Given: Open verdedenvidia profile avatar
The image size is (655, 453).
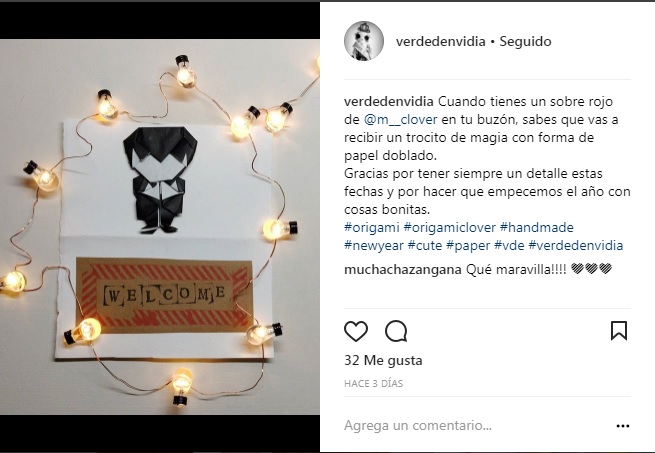Looking at the screenshot, I should [x=364, y=41].
